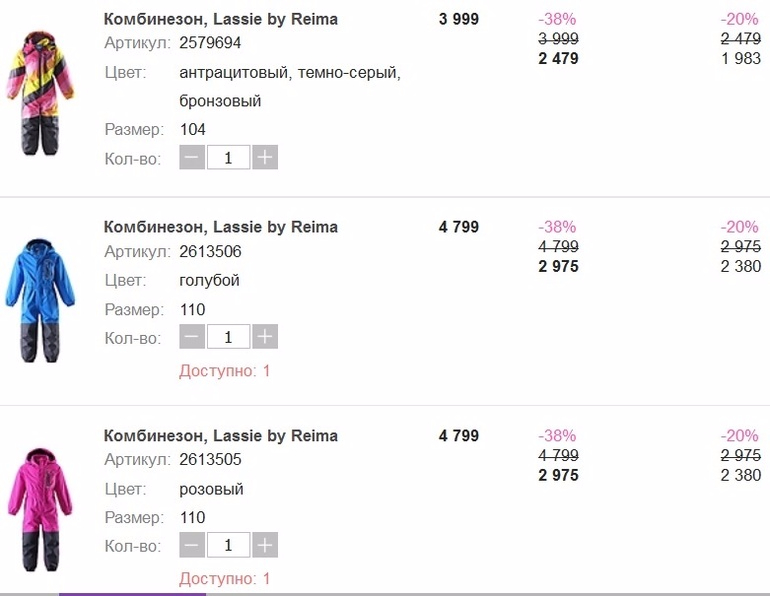Viewport: 770px width, 596px height.
Task: Click article number 2613506
Action: click(210, 252)
